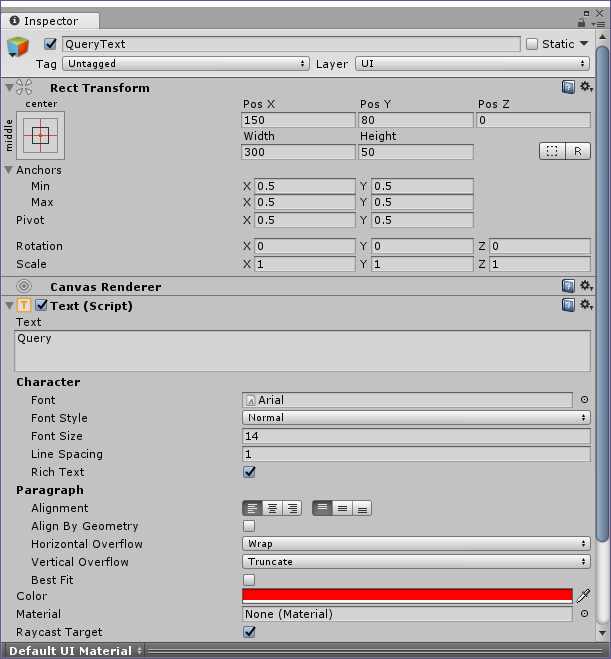This screenshot has height=659, width=611.
Task: Click the None (Material) field
Action: pos(407,614)
